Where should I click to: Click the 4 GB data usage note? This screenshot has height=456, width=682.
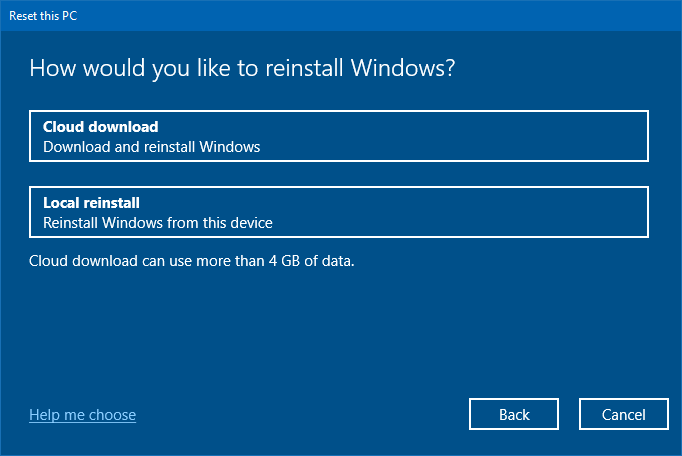point(191,261)
